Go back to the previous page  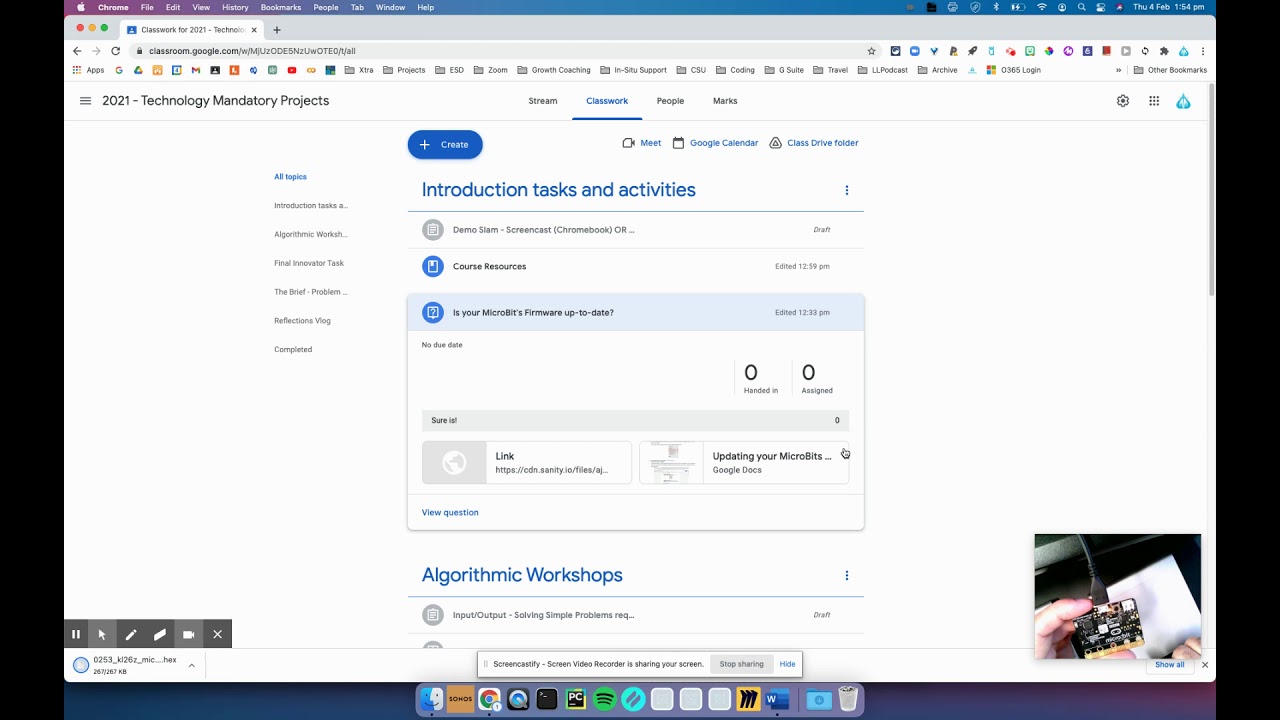click(77, 51)
